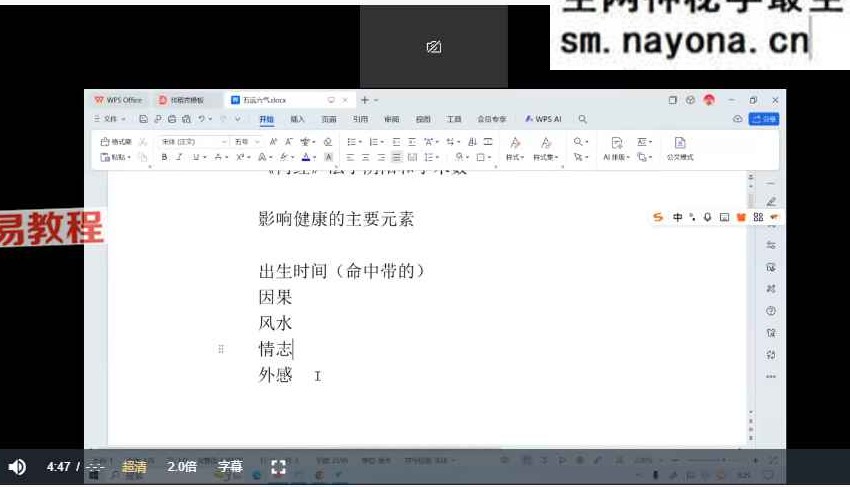This screenshot has height=487, width=850.
Task: Open the 插入 Insert ribbon tab
Action: (x=297, y=119)
